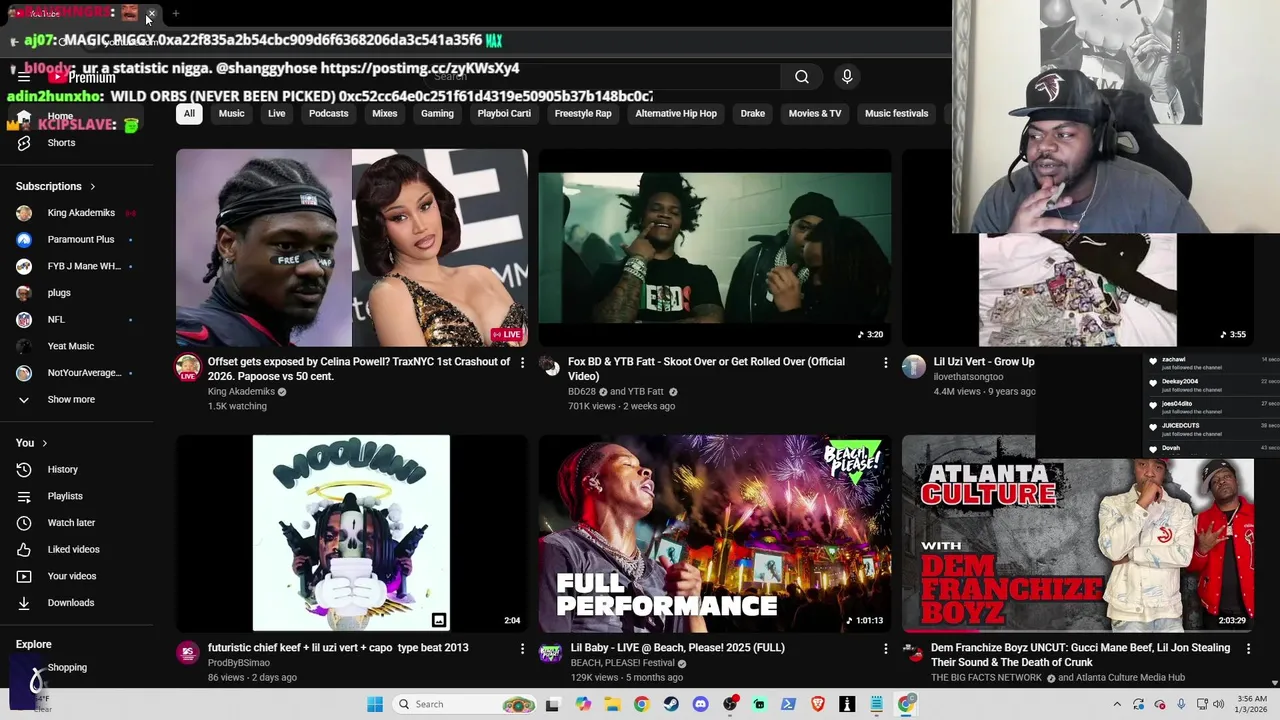This screenshot has width=1280, height=720.
Task: Open Discord from the taskbar
Action: tap(700, 704)
